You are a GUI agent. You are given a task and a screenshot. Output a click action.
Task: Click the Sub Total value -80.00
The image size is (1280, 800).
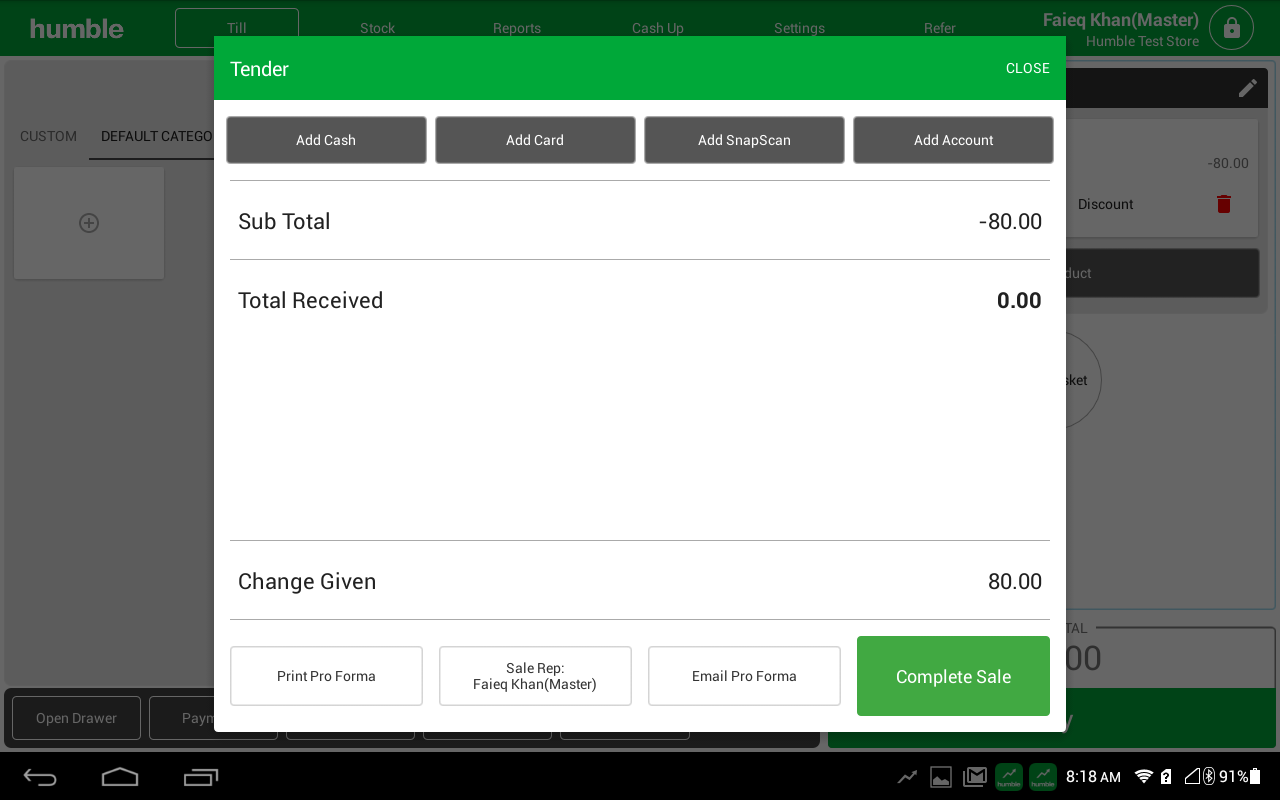tap(1010, 221)
